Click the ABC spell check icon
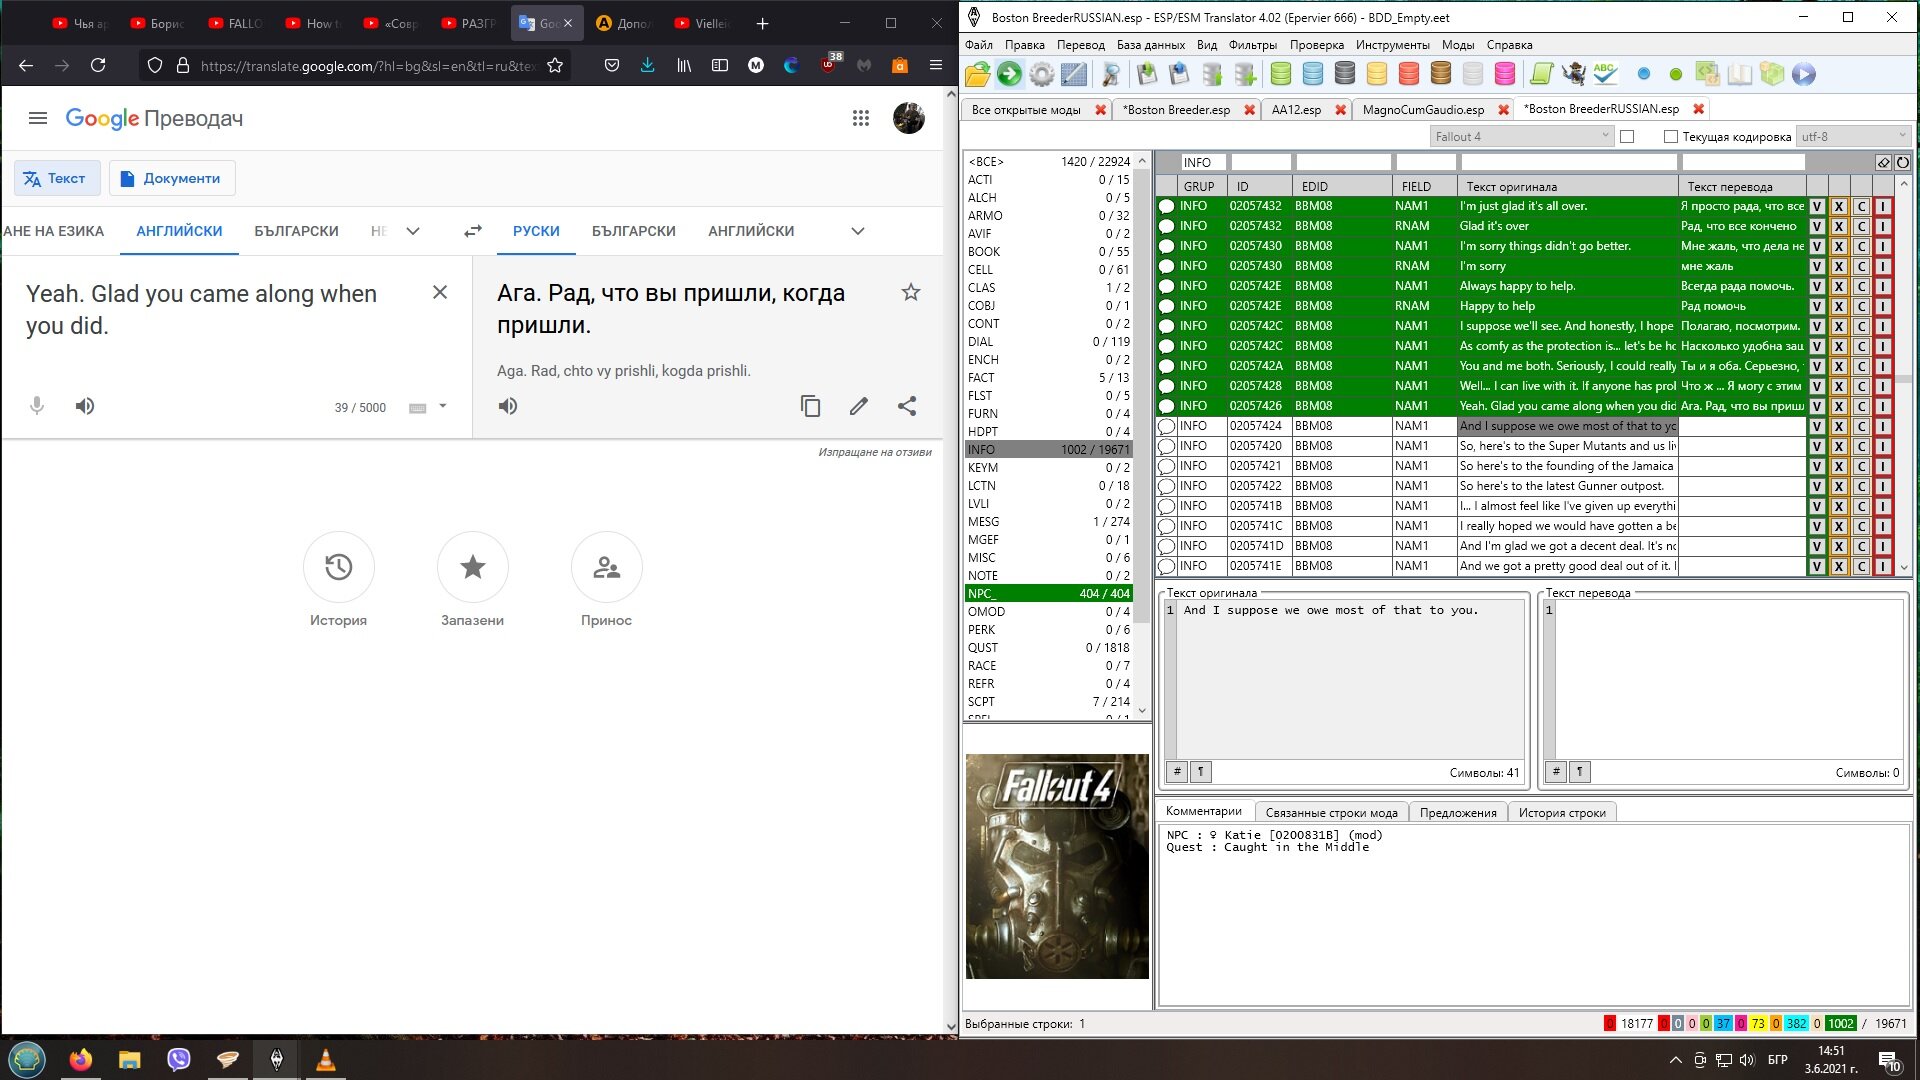This screenshot has height=1080, width=1920. tap(1605, 74)
